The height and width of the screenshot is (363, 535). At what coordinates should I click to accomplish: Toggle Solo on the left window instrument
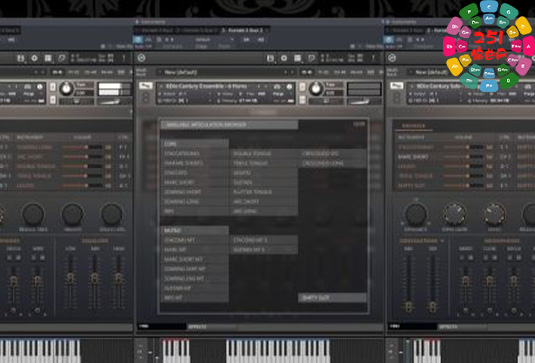click(53, 87)
